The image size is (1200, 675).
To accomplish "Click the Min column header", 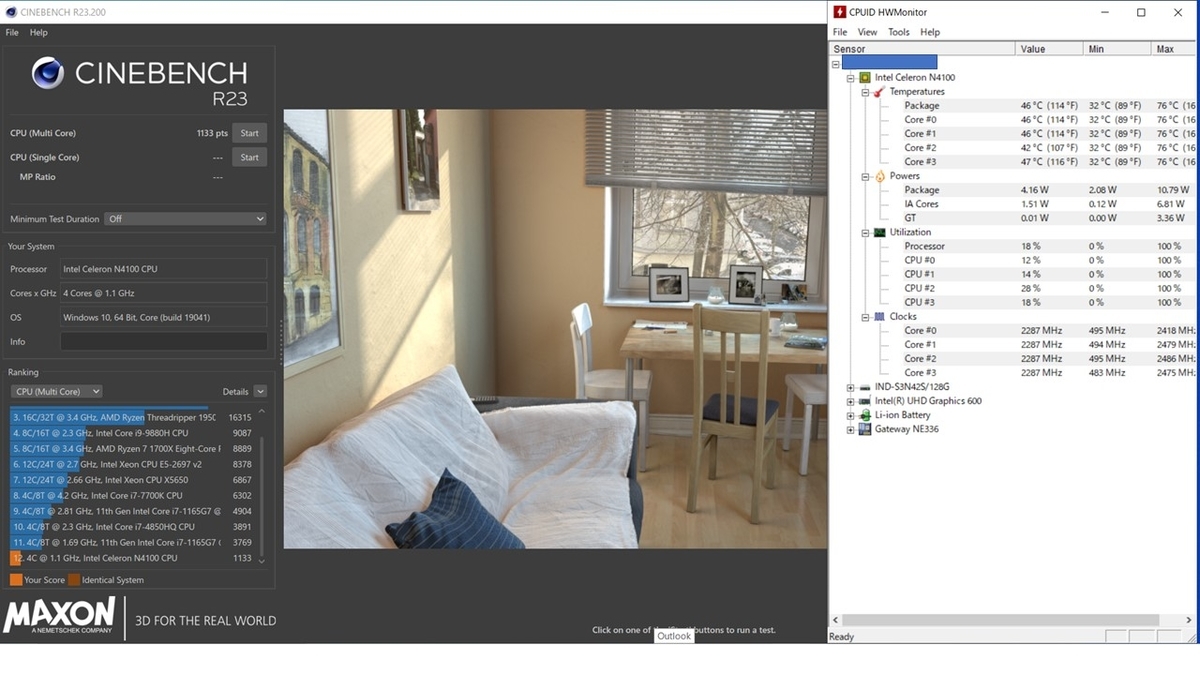I will tap(1116, 49).
